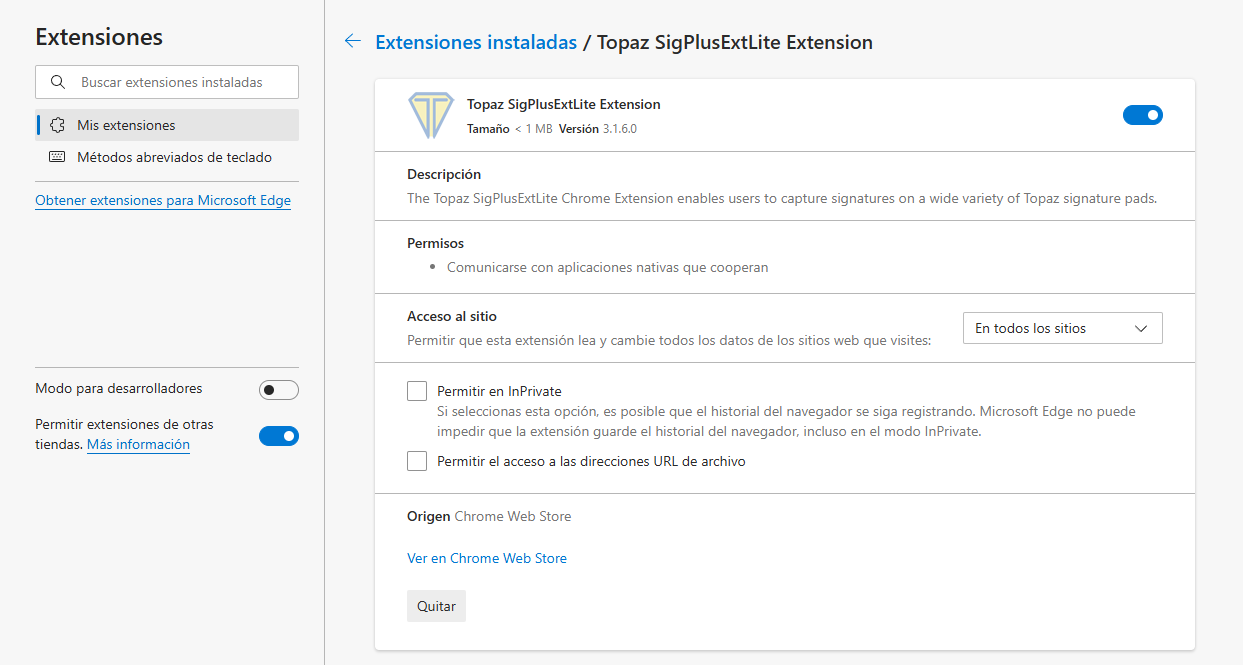Screen dimensions: 1243x665
Task: Click the keyboard icon beside Métodos abreviados
Action: click(57, 157)
